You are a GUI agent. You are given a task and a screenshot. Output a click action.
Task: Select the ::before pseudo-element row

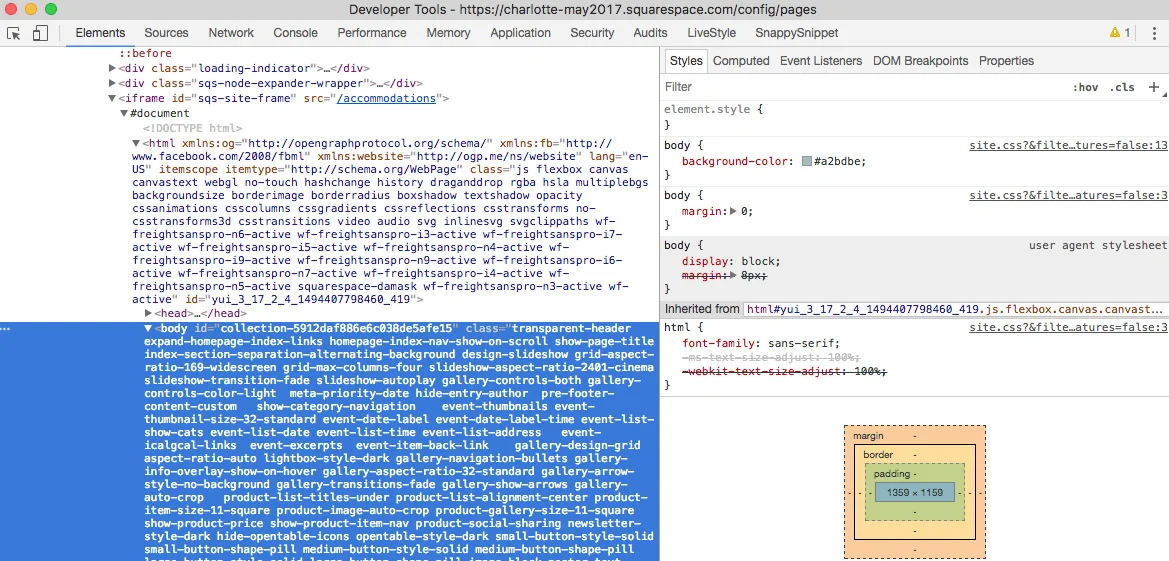click(x=145, y=54)
